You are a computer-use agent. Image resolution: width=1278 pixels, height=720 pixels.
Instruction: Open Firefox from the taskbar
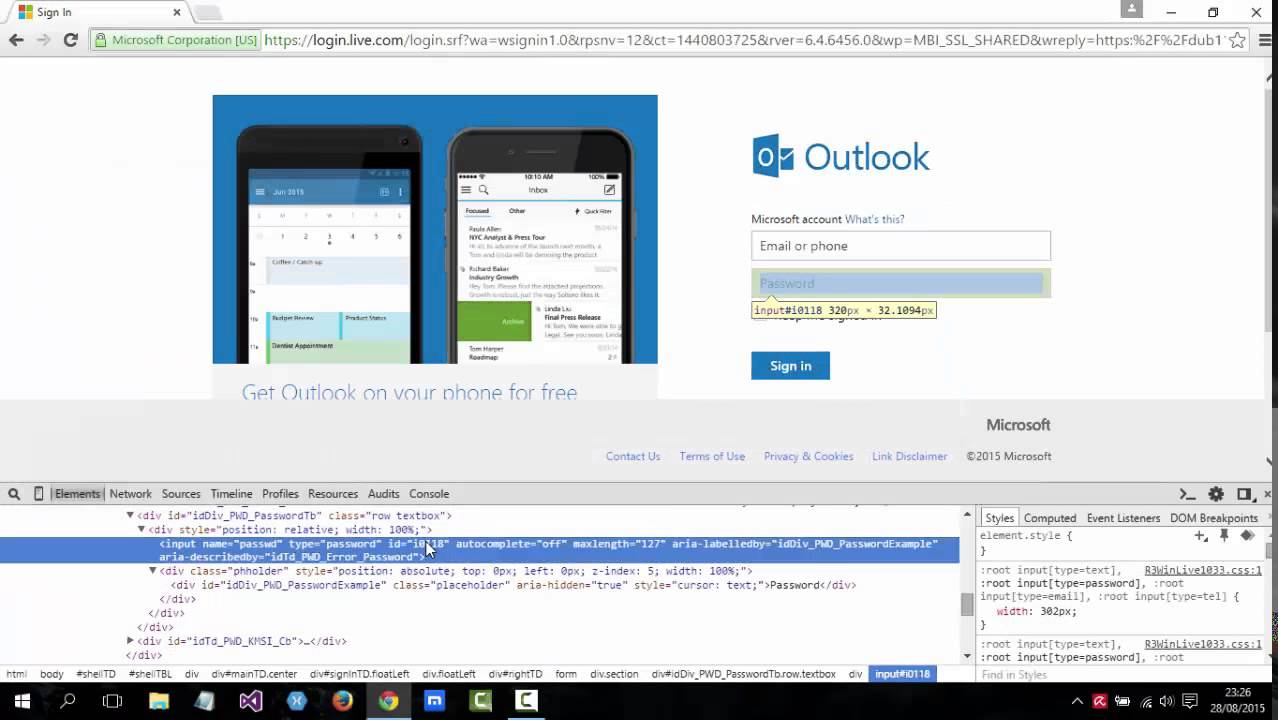pyautogui.click(x=342, y=701)
